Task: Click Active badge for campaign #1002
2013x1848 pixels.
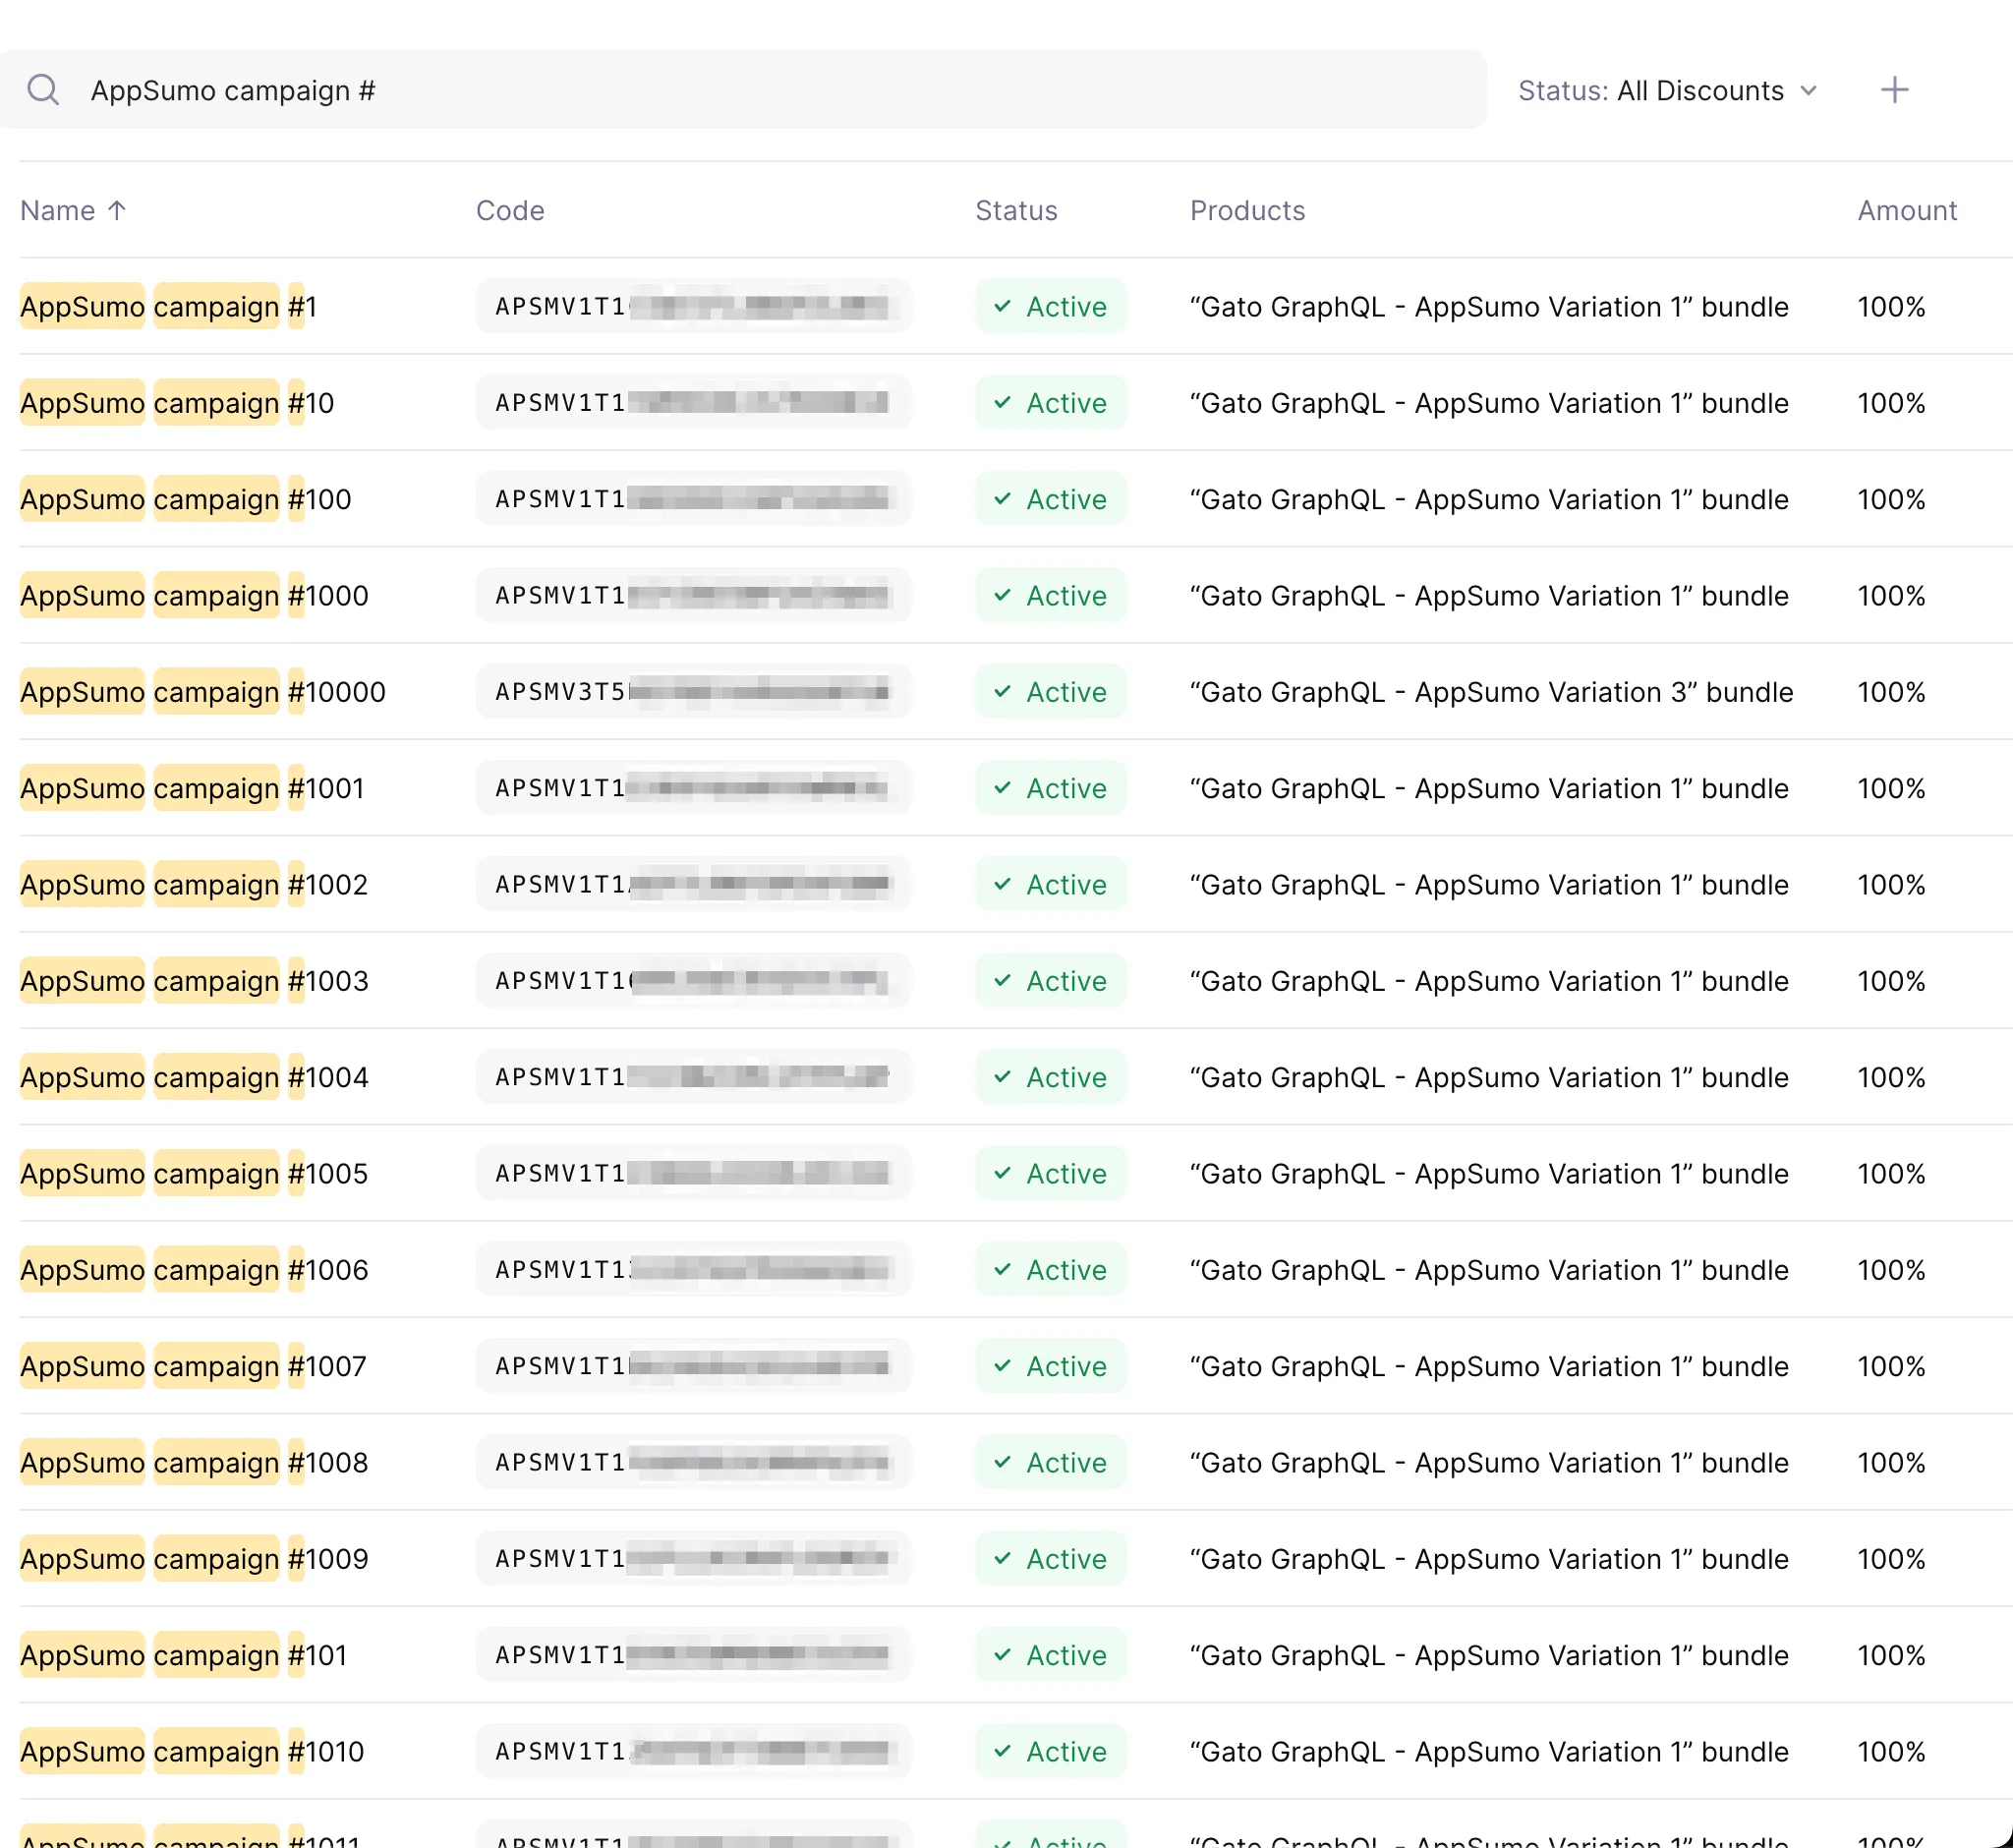Action: 1050,884
